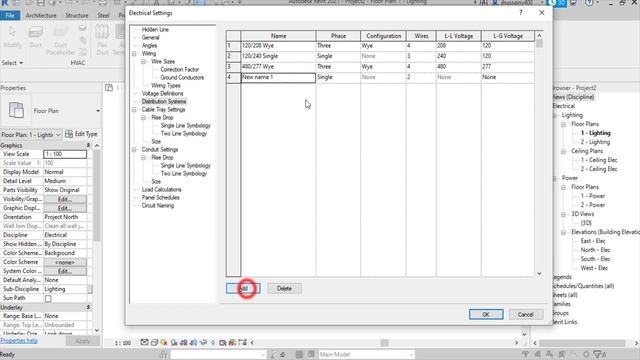Toggle Select Links icon in status bar
640x360 pixels.
[525, 354]
